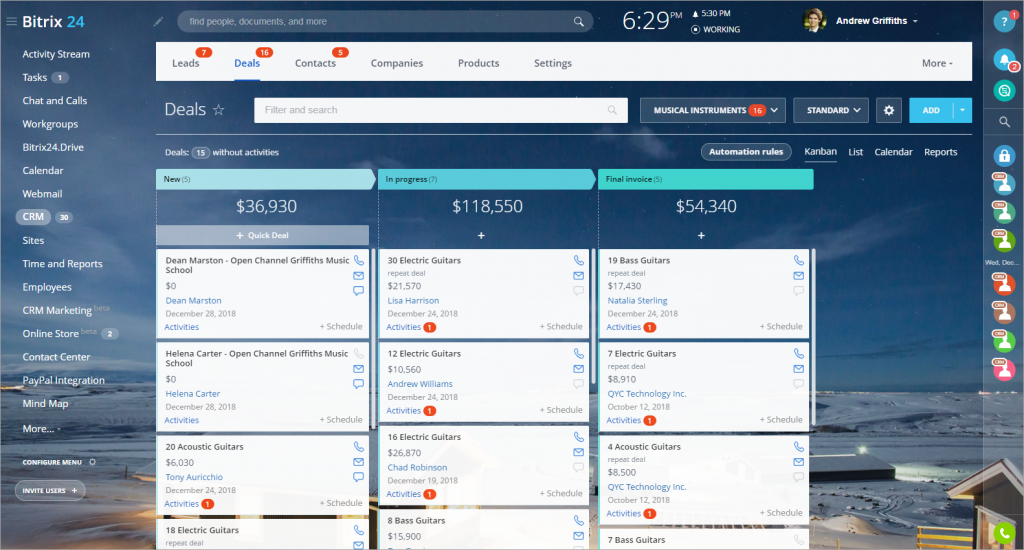Click the blue lock icon in right sidebar

point(1004,155)
